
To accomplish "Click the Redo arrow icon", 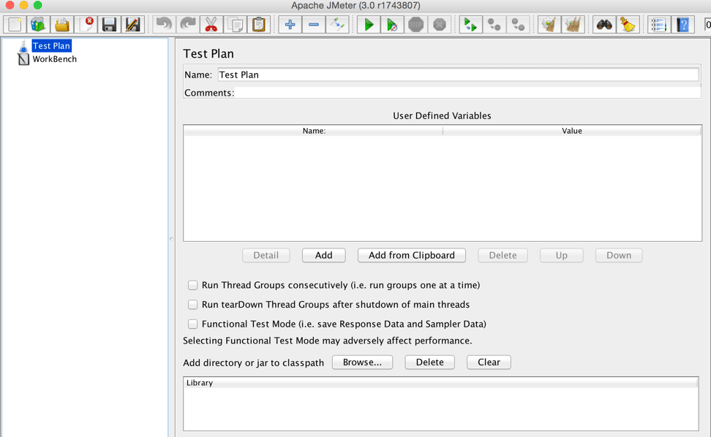I will tap(187, 24).
